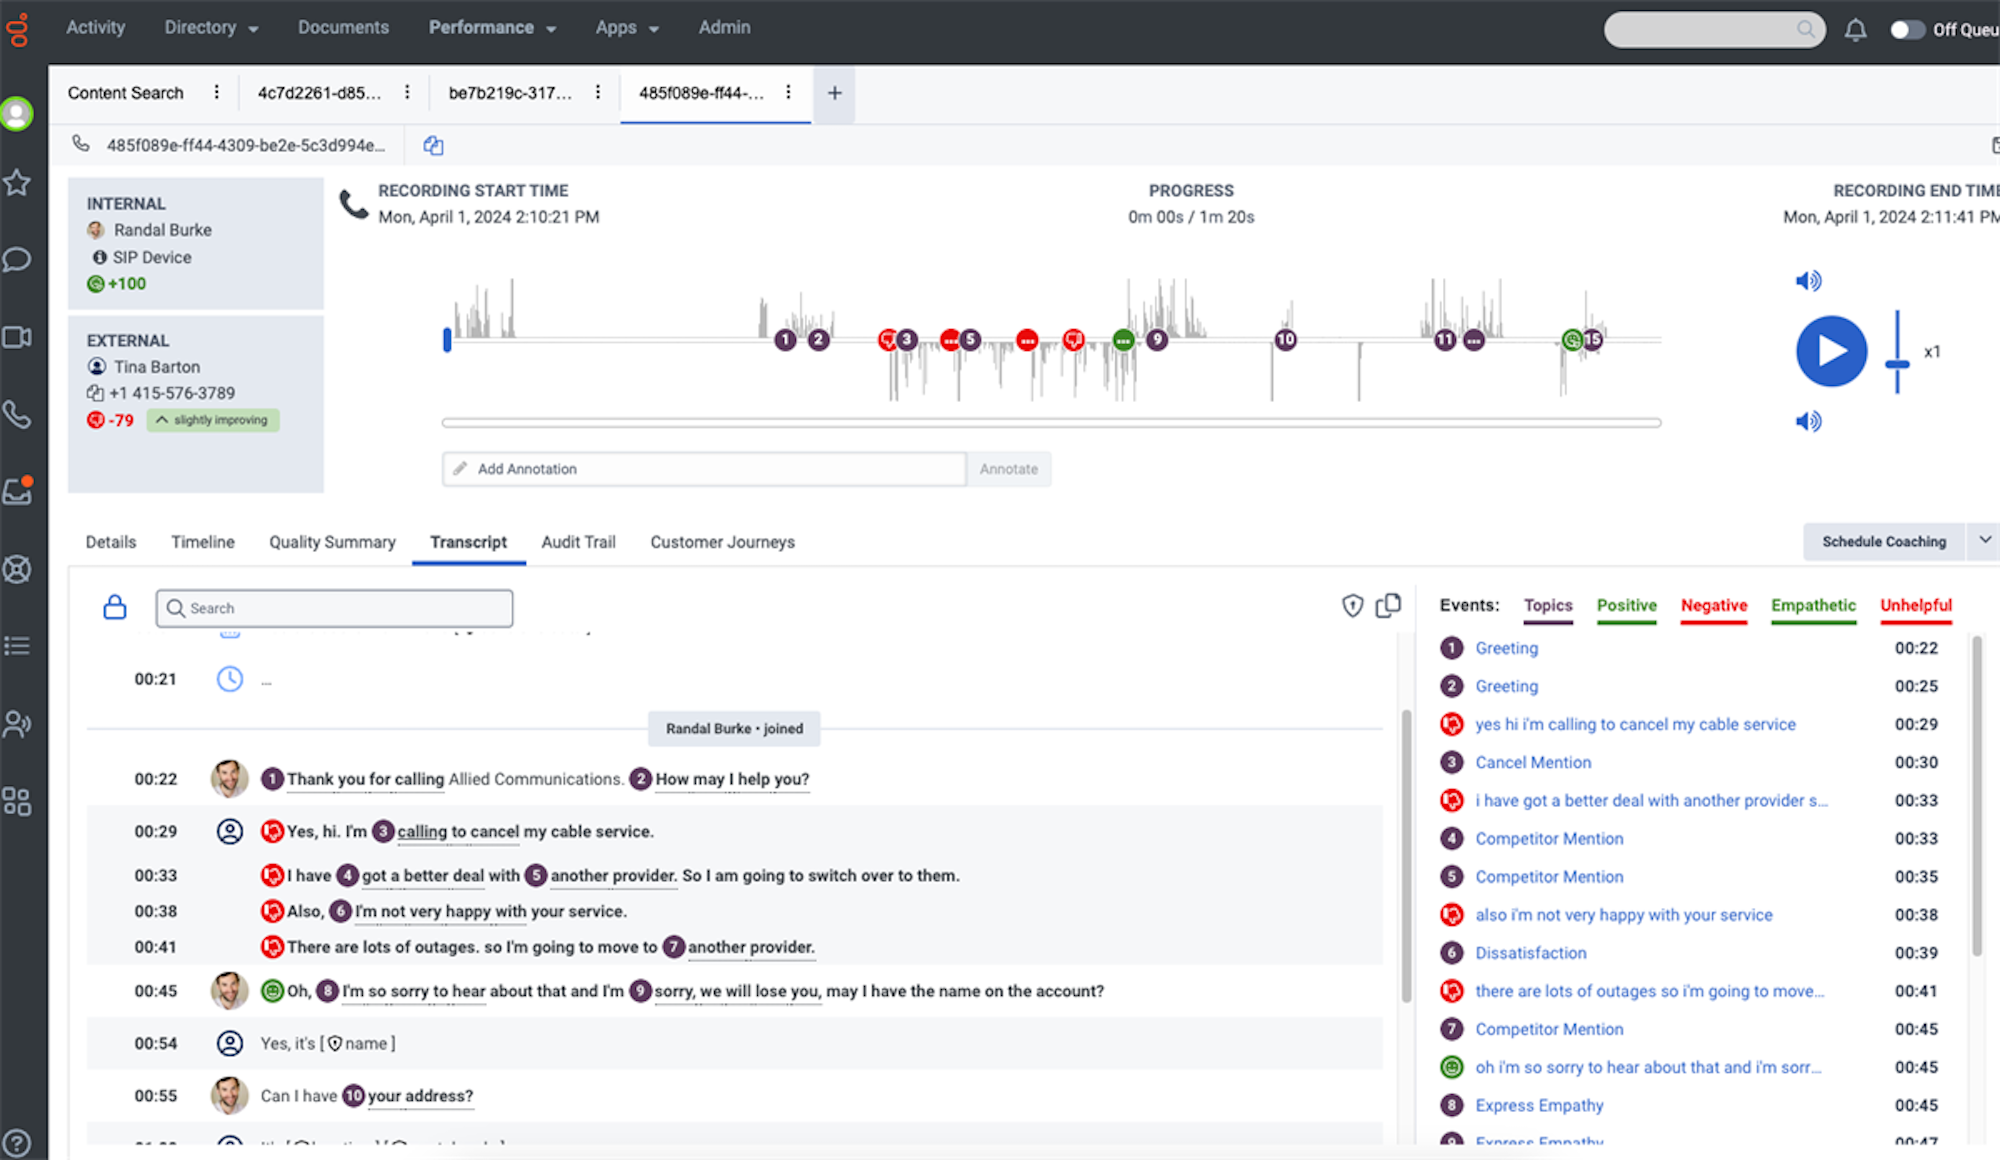Click the Schedule Coaching button
The width and height of the screenshot is (2000, 1160).
click(1884, 541)
